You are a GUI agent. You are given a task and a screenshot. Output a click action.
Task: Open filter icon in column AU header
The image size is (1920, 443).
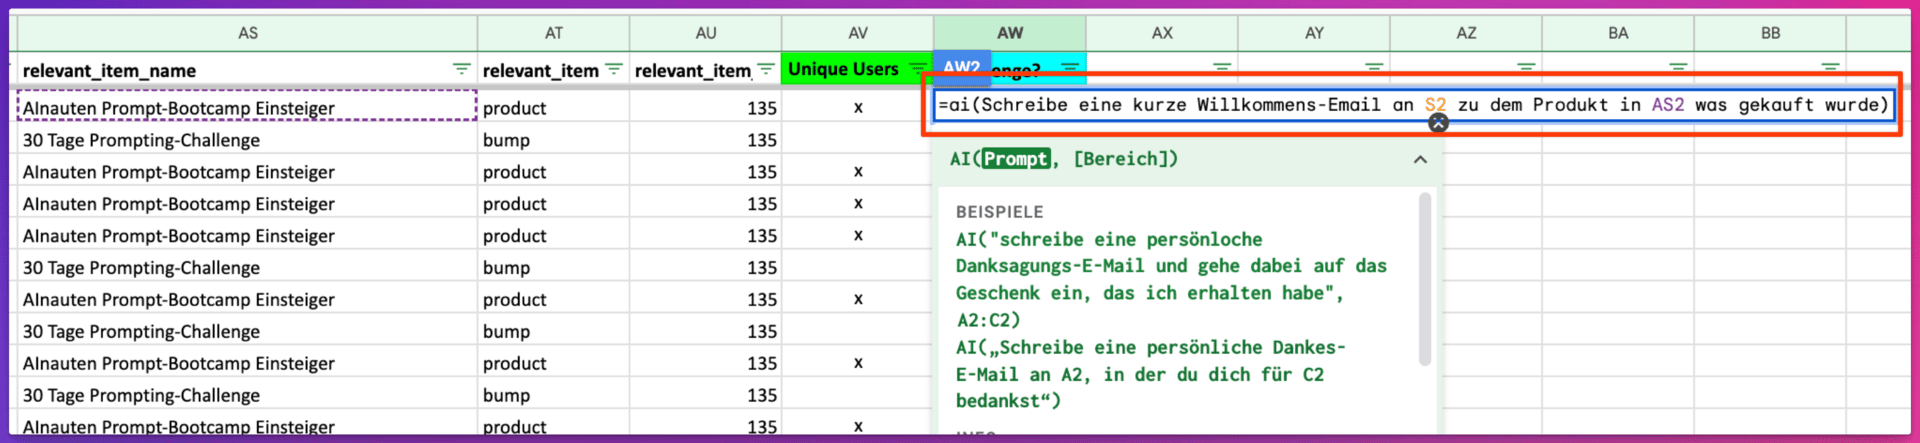[766, 69]
